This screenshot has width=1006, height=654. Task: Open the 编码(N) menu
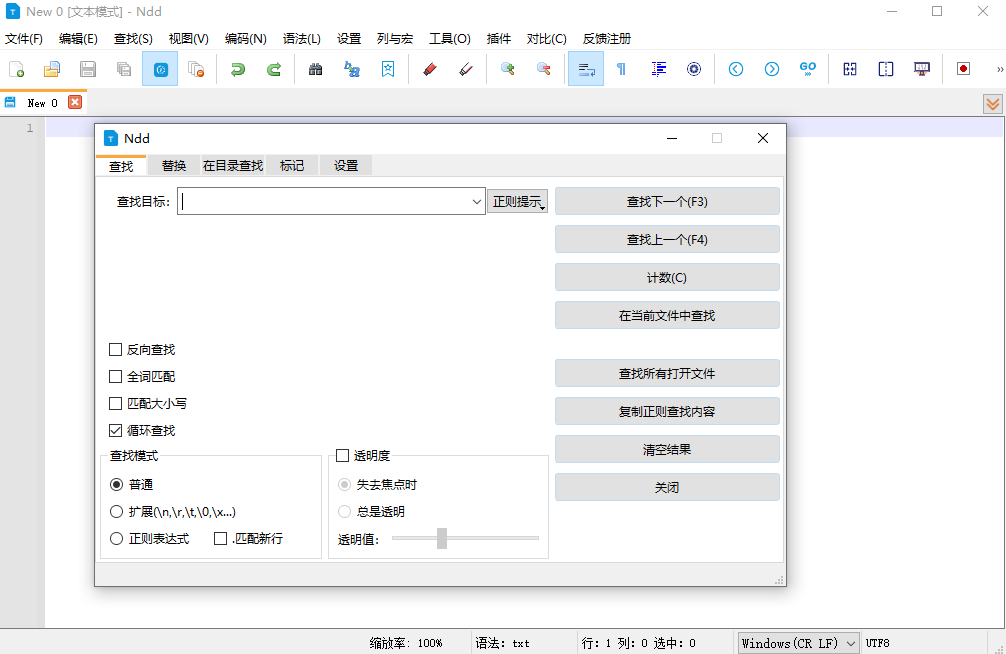point(246,39)
